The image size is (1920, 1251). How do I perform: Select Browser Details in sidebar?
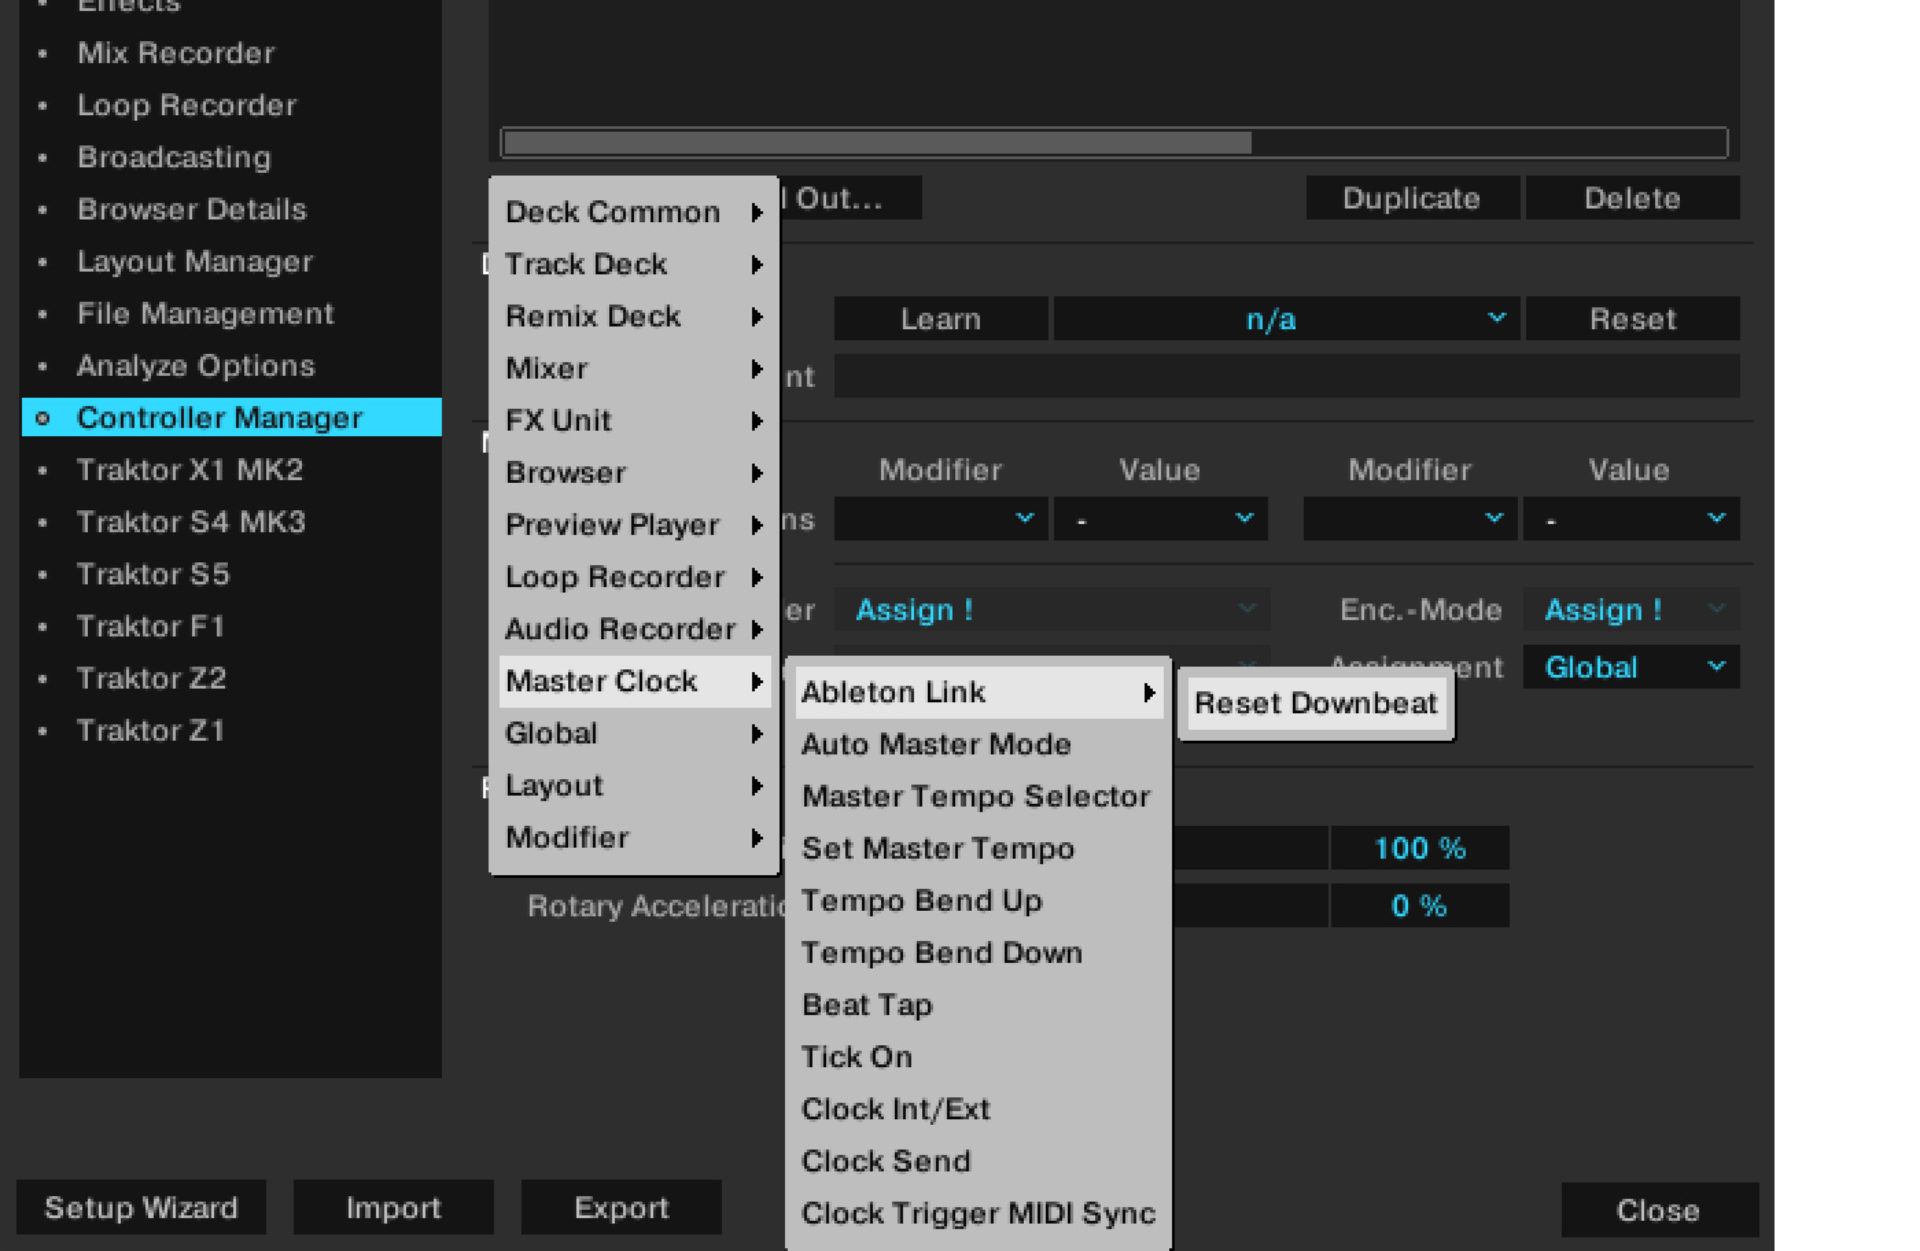click(x=231, y=209)
